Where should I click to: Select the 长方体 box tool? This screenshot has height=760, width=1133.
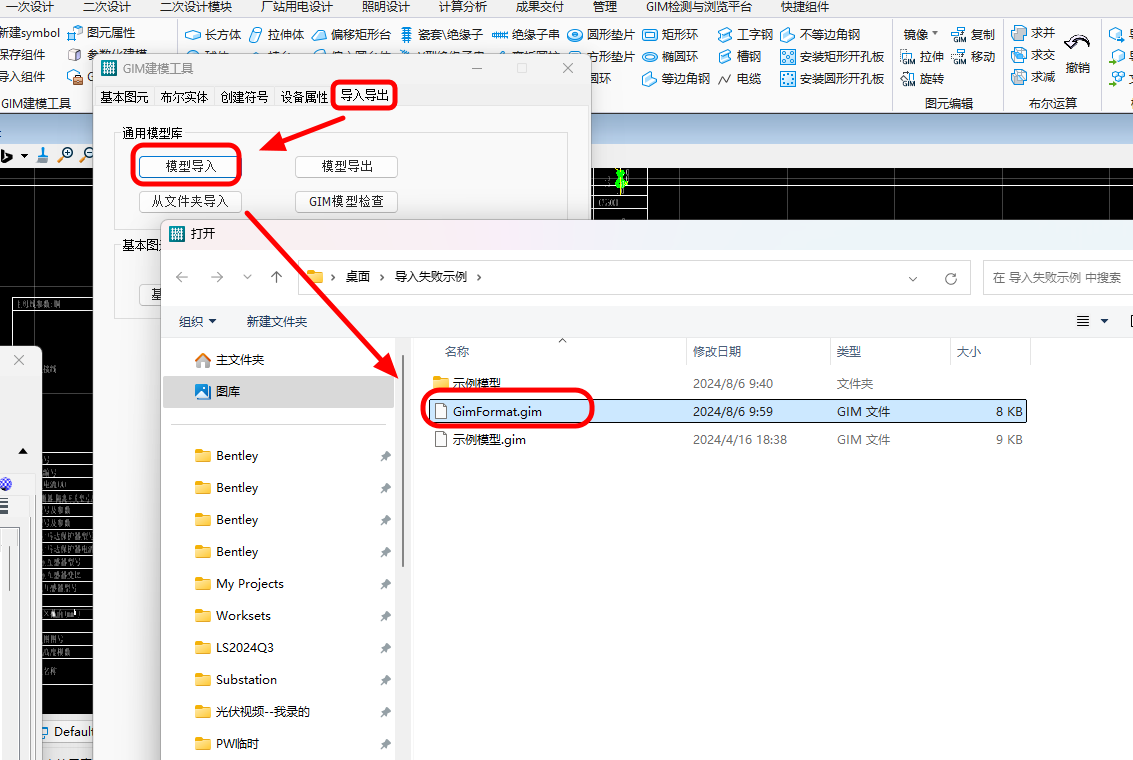click(x=213, y=35)
